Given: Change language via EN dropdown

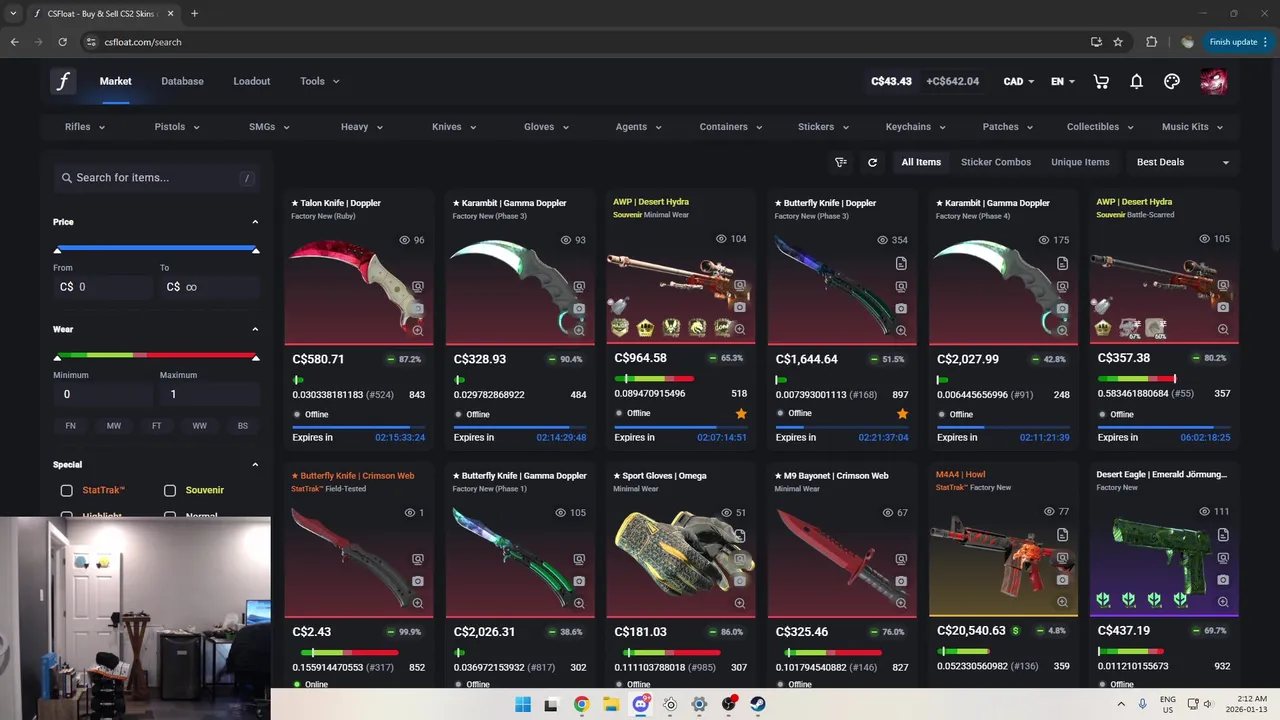Looking at the screenshot, I should [x=1063, y=81].
